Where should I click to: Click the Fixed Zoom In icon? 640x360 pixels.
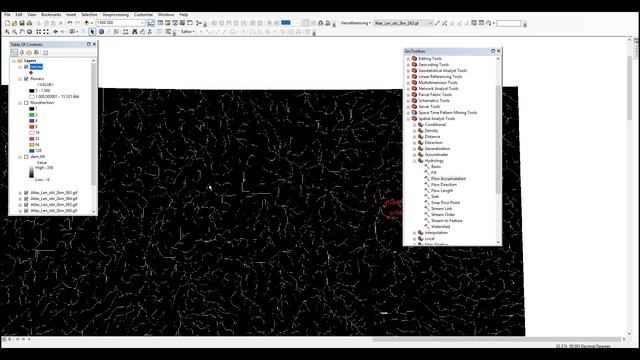coord(39,32)
